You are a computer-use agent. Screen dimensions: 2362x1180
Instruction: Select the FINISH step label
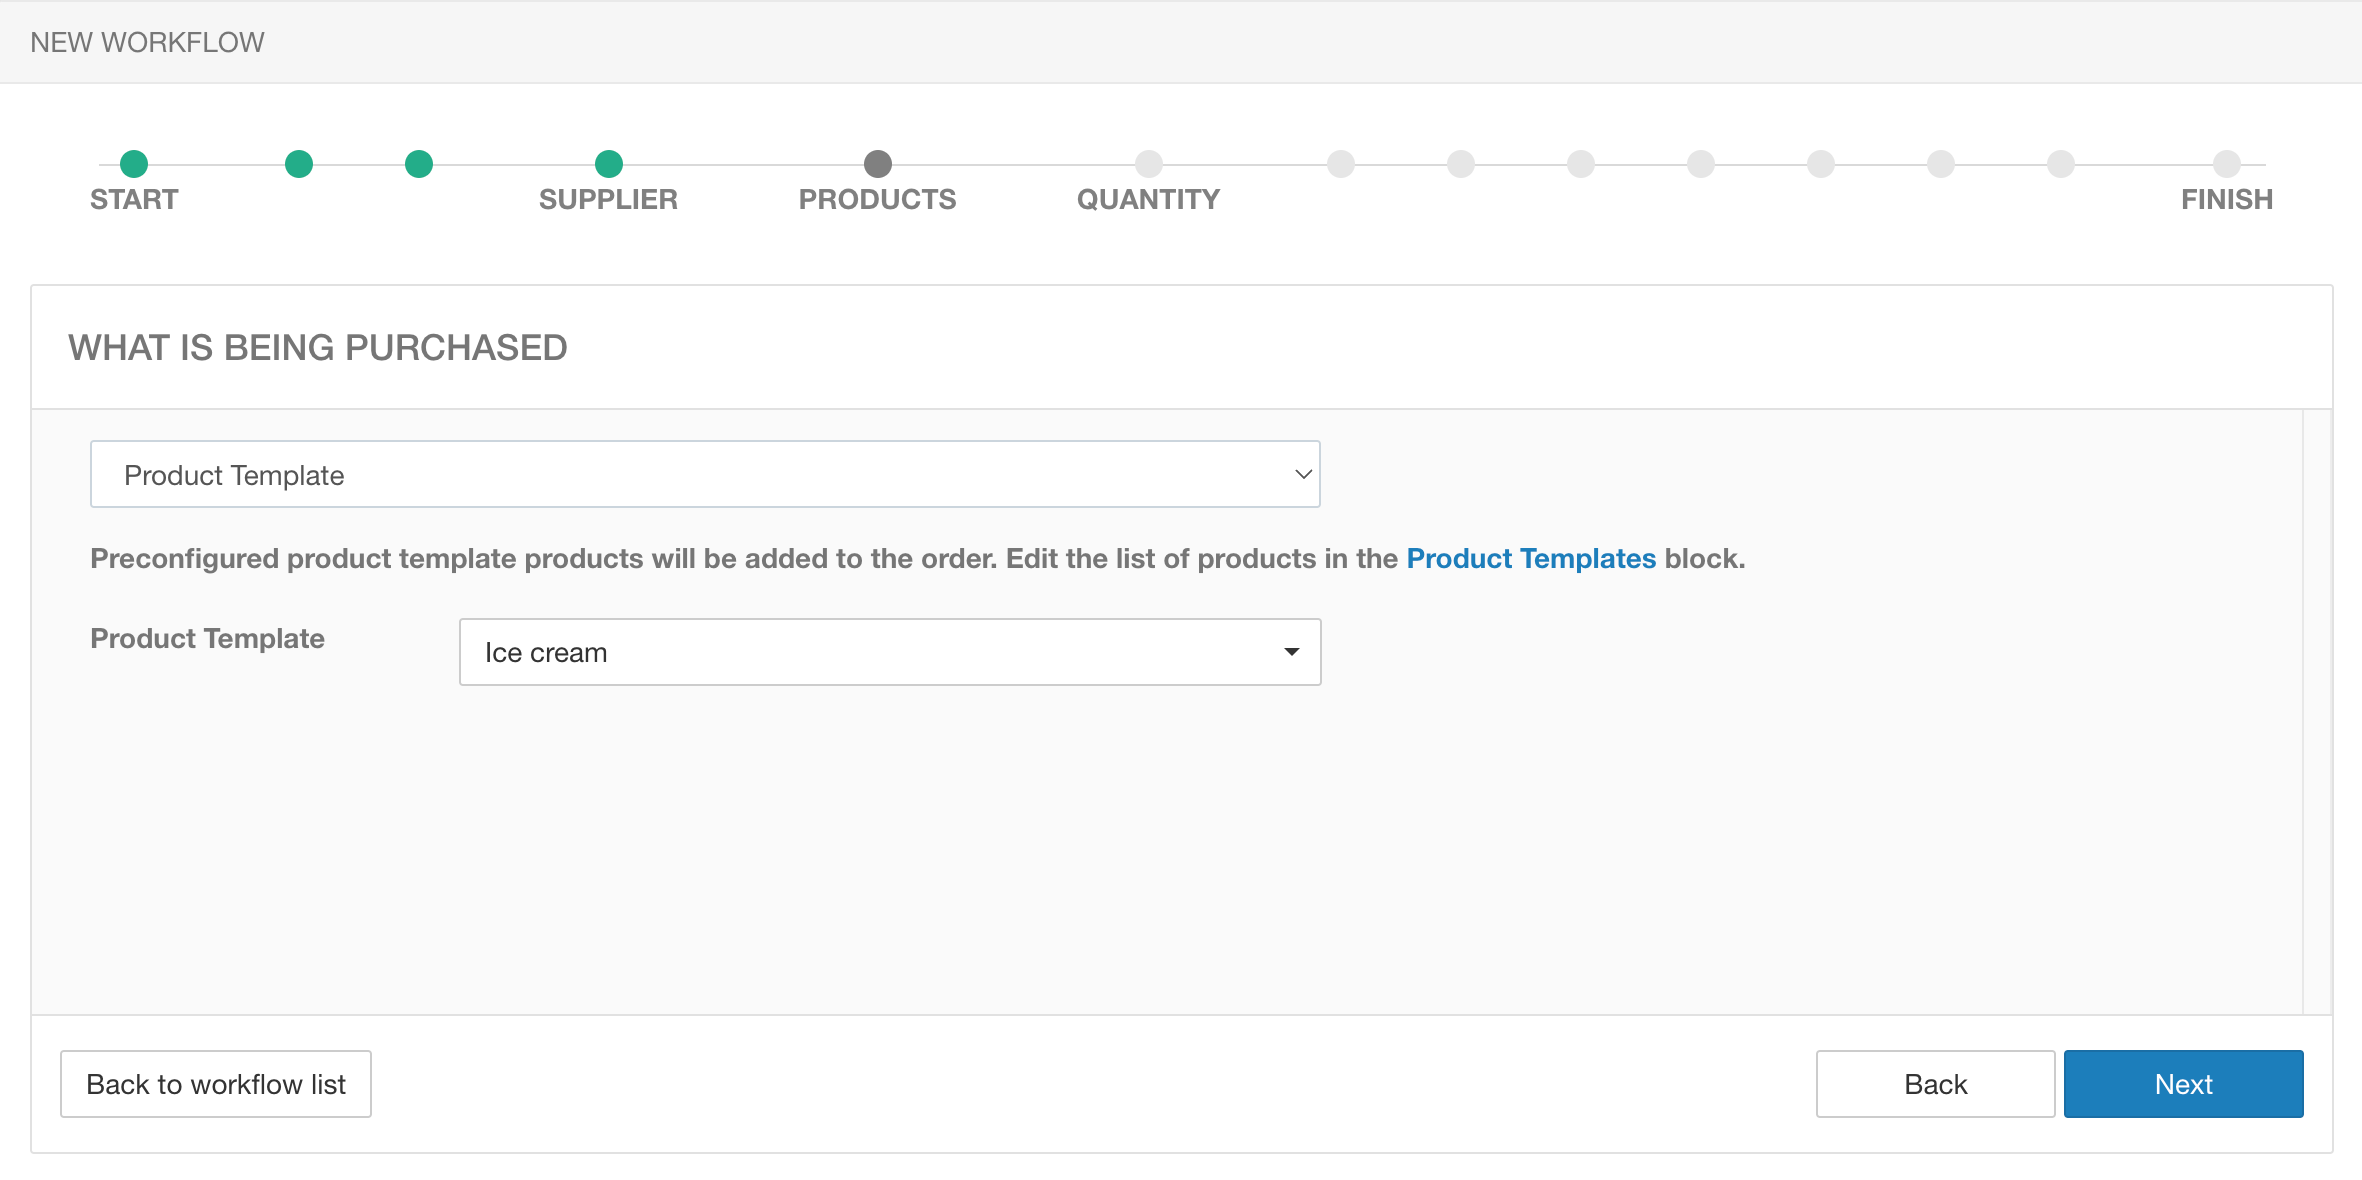(x=2227, y=200)
